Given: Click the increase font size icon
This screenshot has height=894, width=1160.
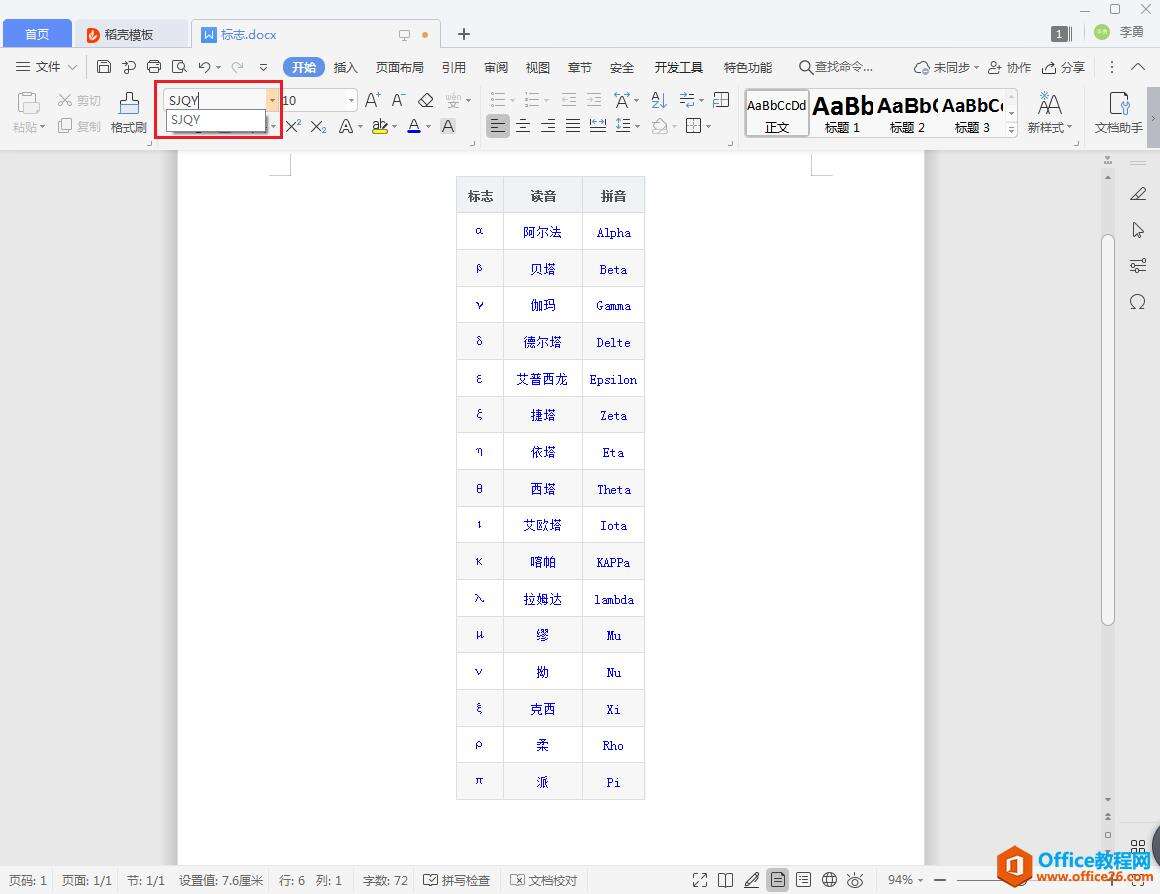Looking at the screenshot, I should pos(372,100).
